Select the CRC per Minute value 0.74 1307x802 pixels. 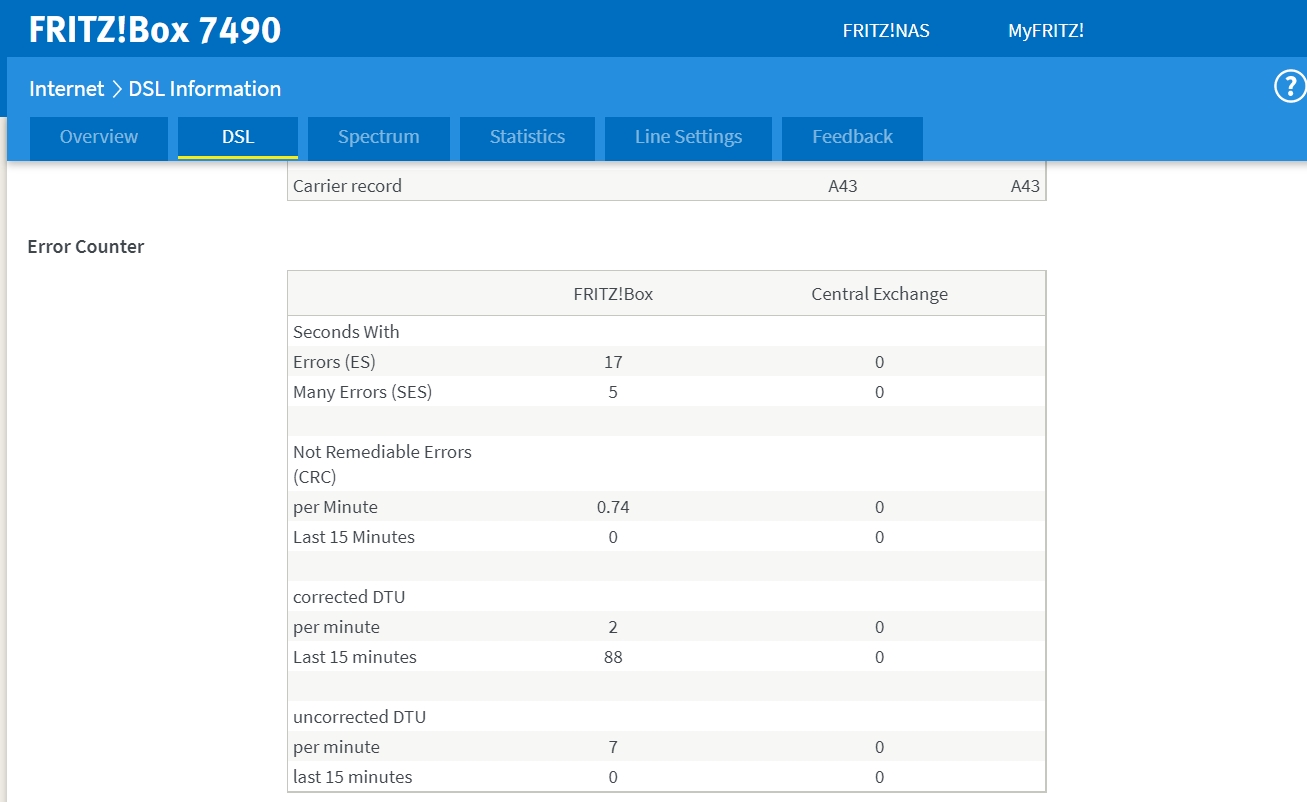(613, 507)
